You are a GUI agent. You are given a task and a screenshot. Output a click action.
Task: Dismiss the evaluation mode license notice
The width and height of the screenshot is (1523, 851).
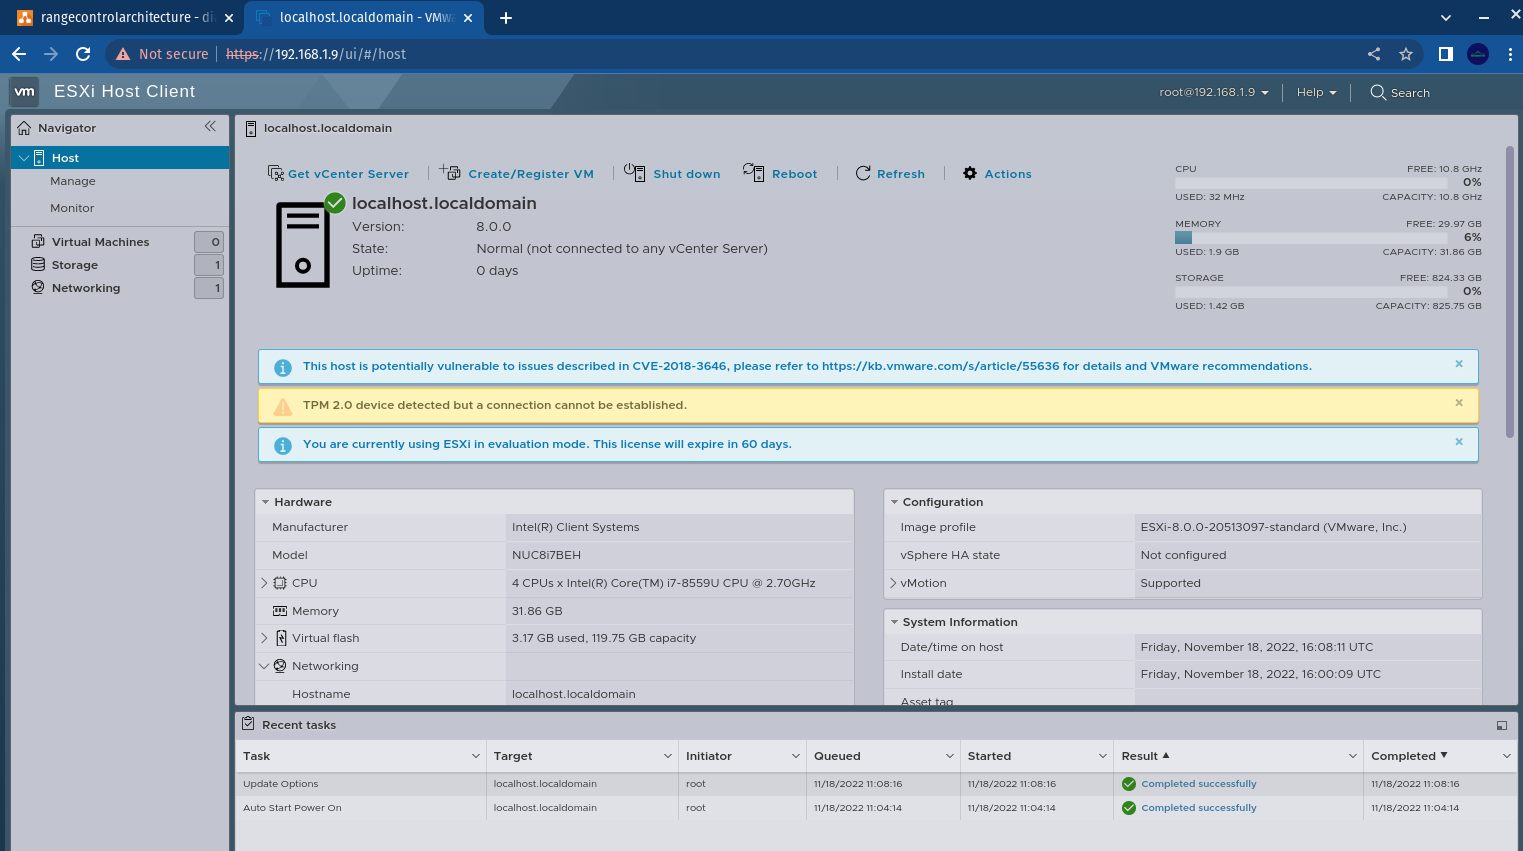pos(1459,442)
